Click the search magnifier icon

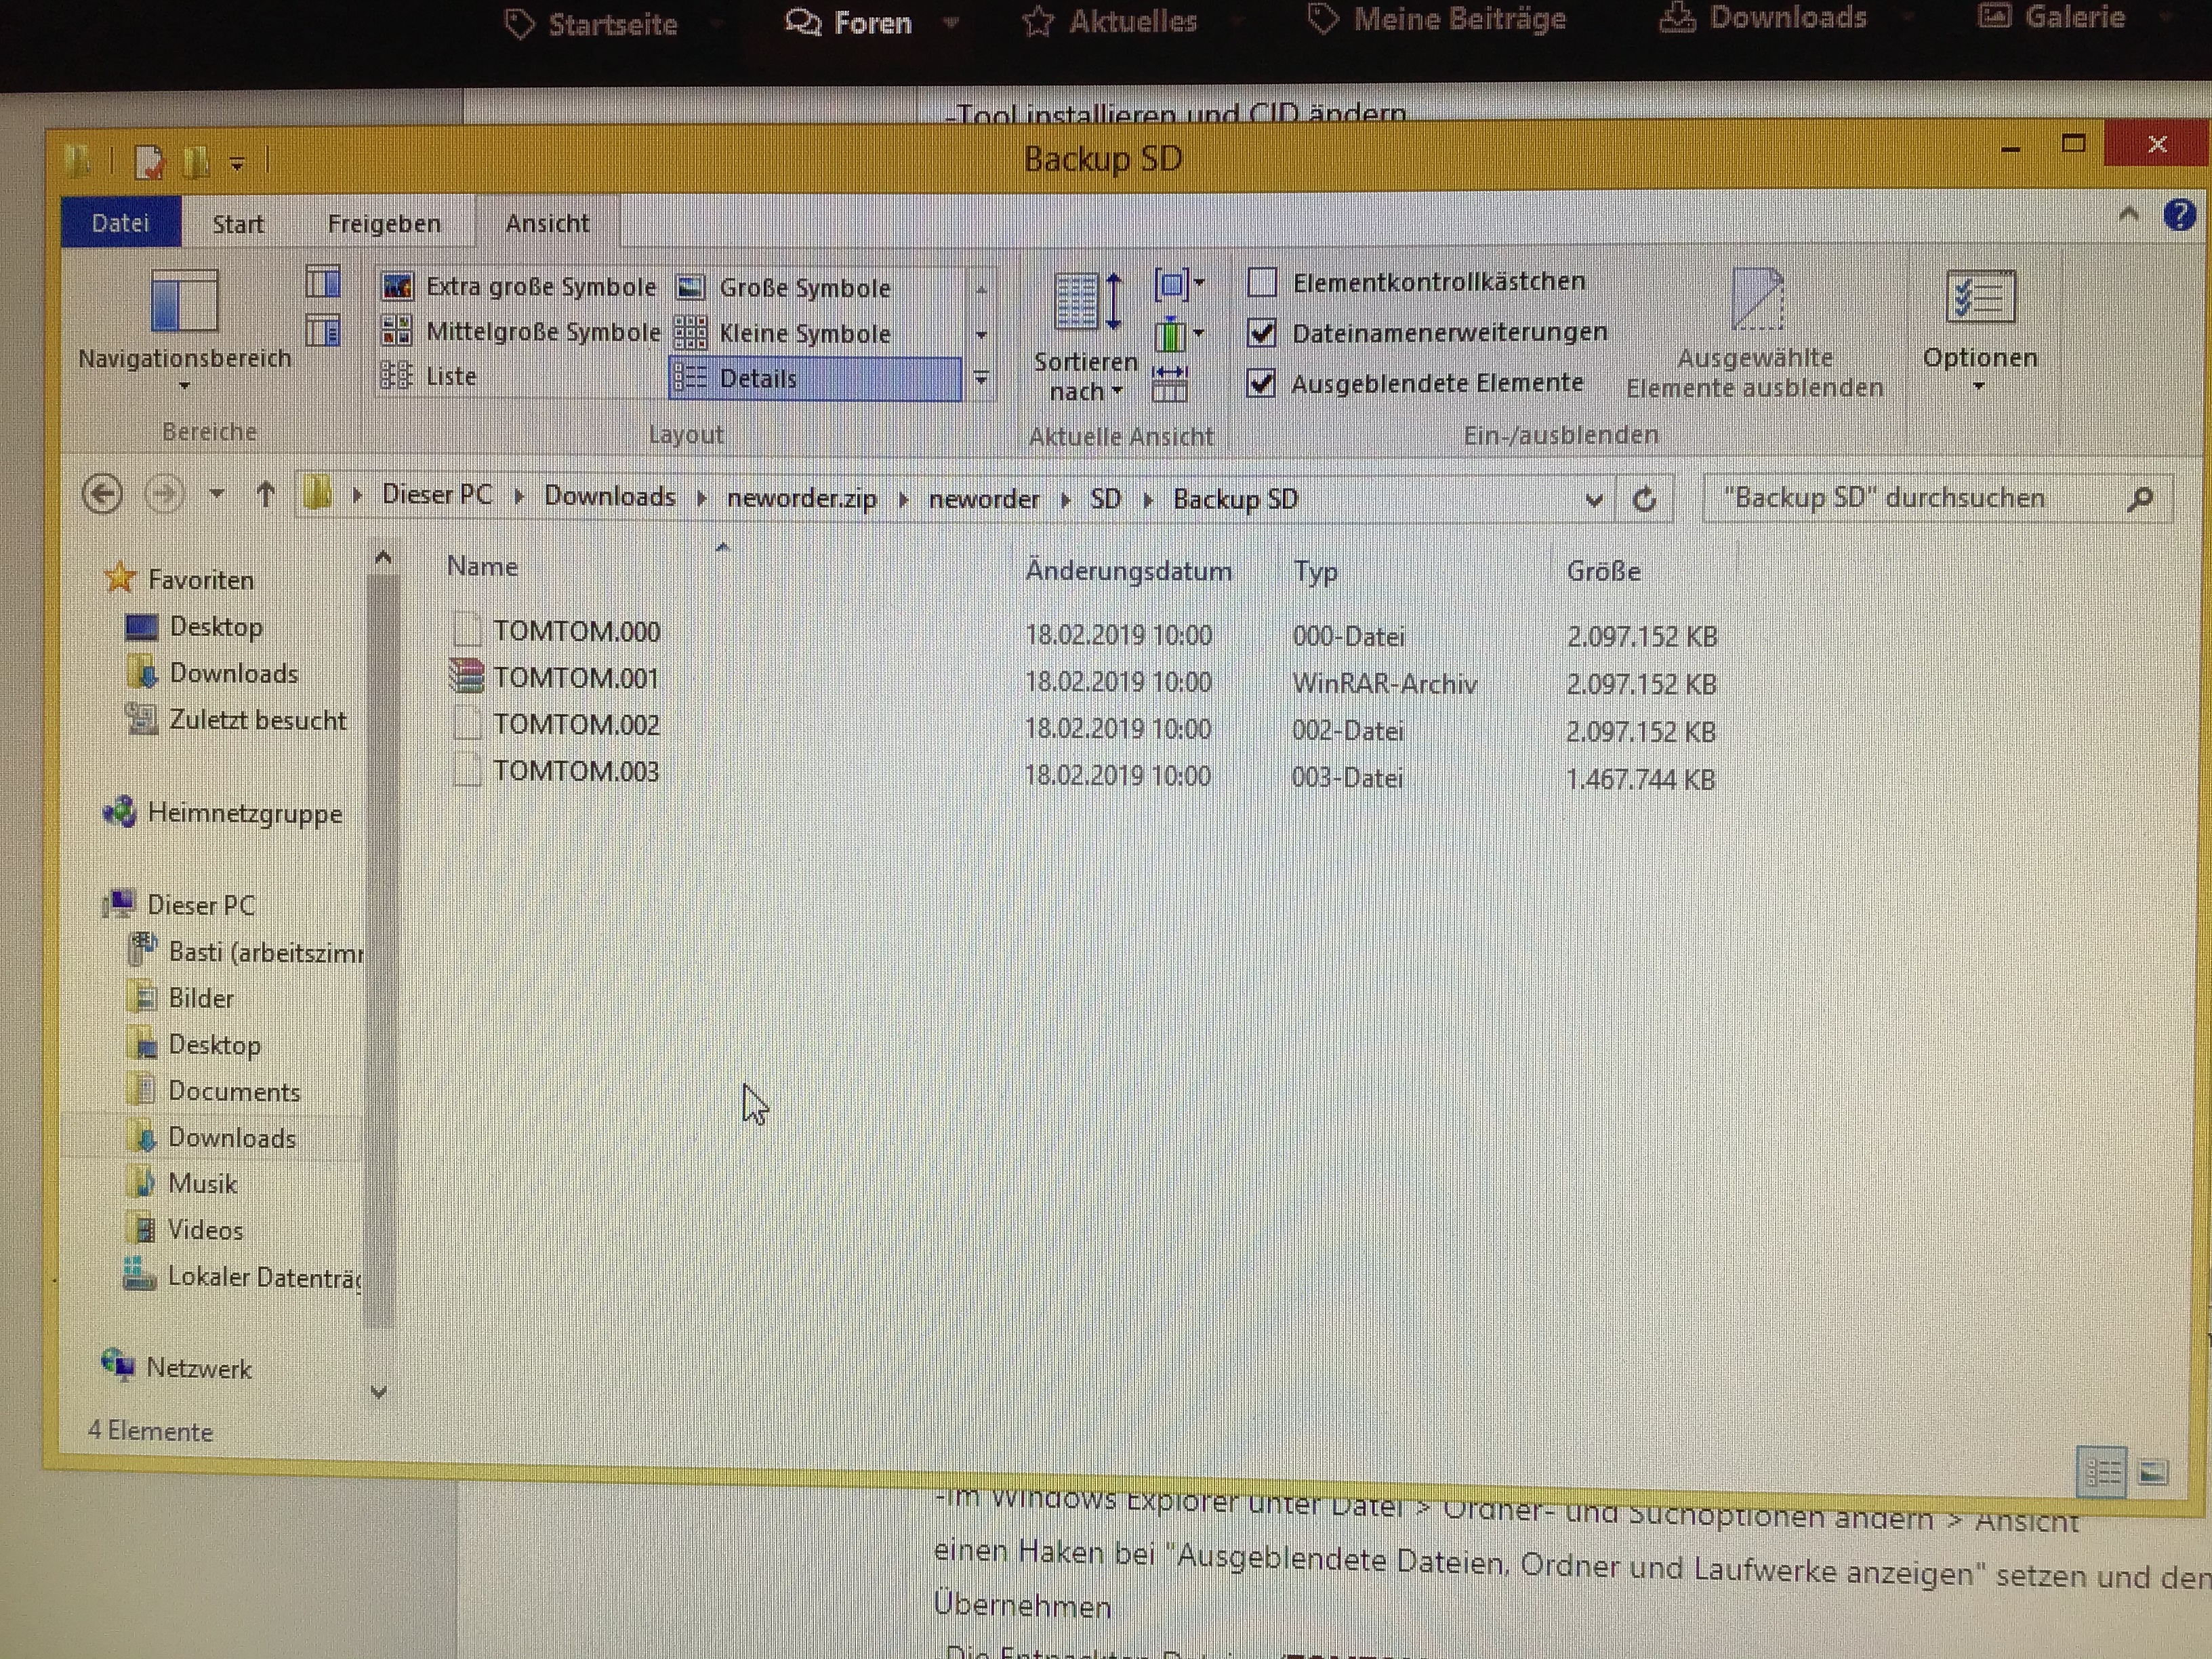coord(2139,499)
